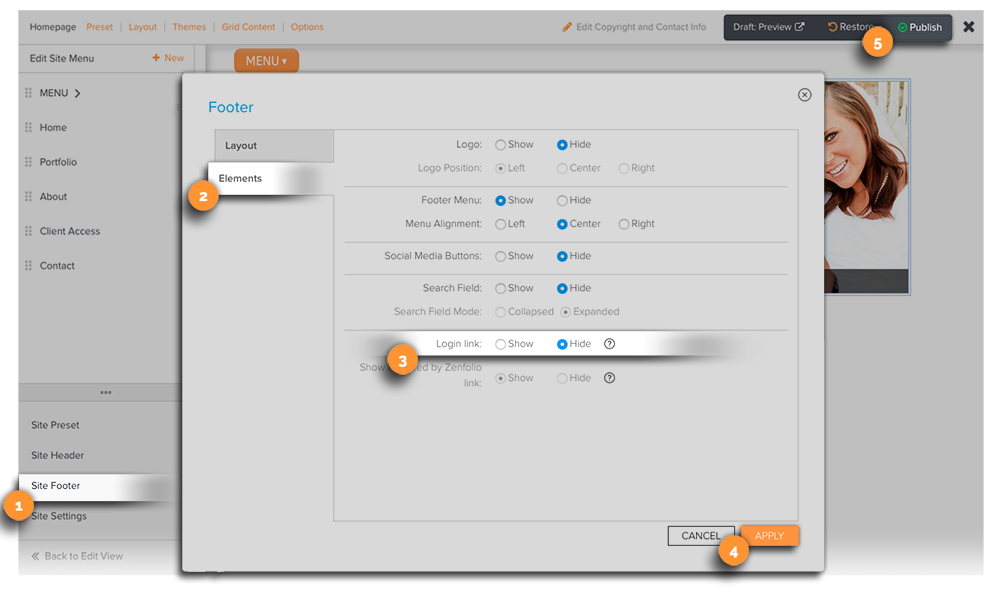Select the Portfolio menu entry
This screenshot has height=593, width=1000.
click(x=58, y=162)
